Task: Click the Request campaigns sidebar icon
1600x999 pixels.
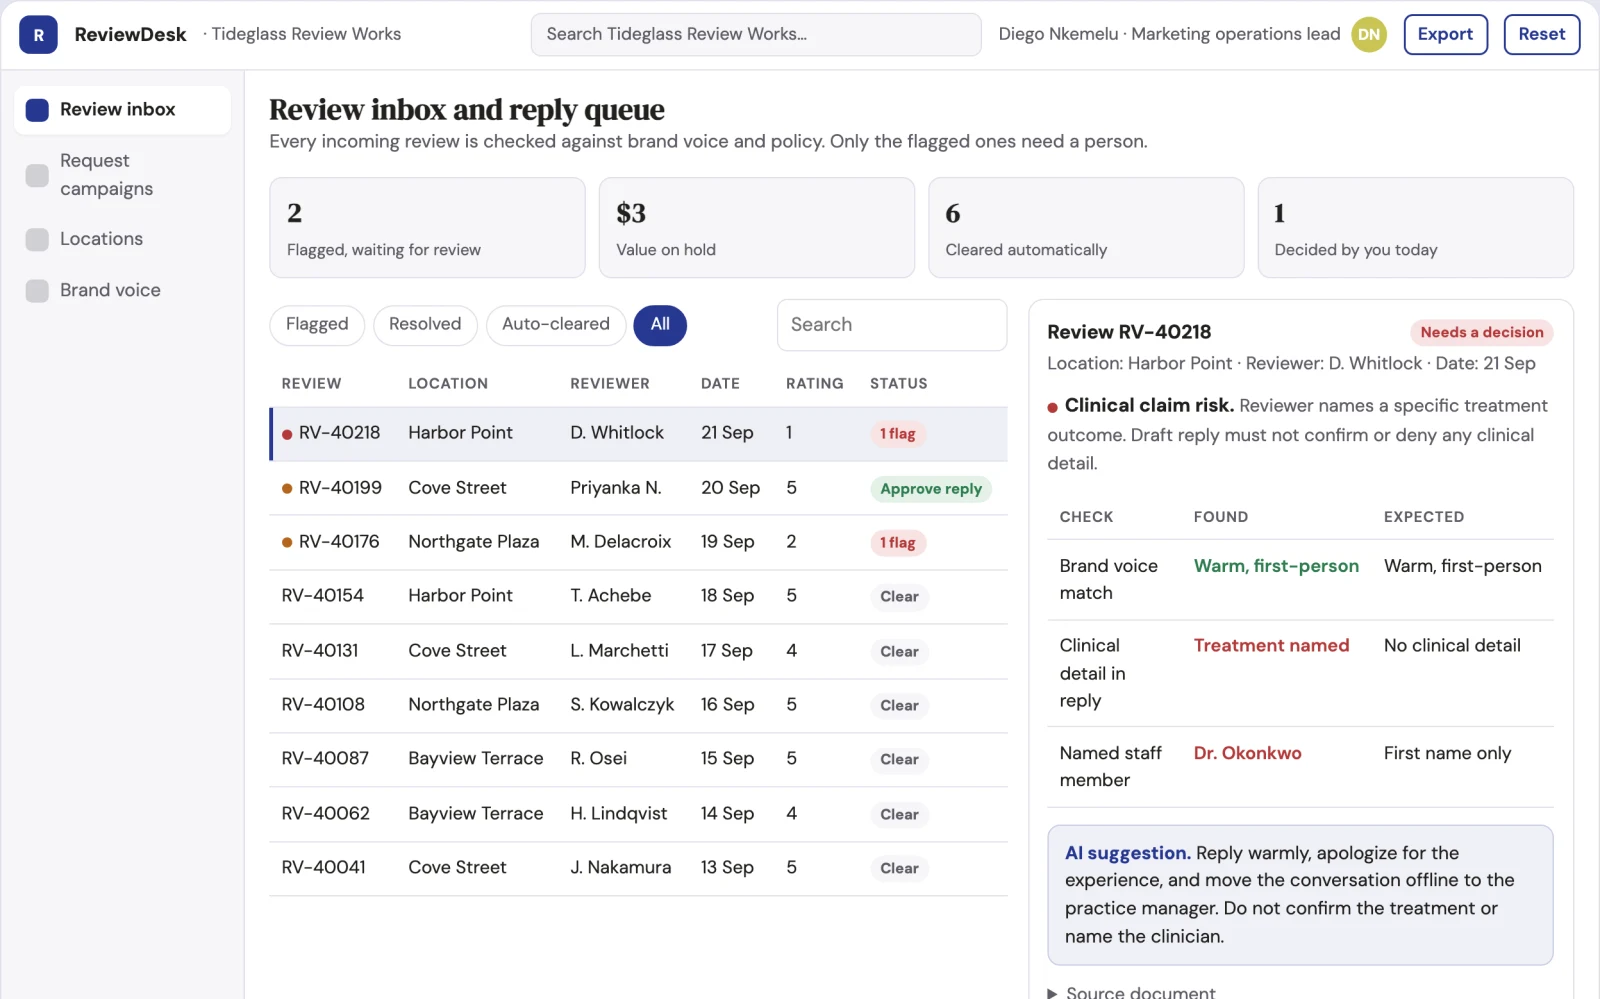Action: click(x=37, y=175)
